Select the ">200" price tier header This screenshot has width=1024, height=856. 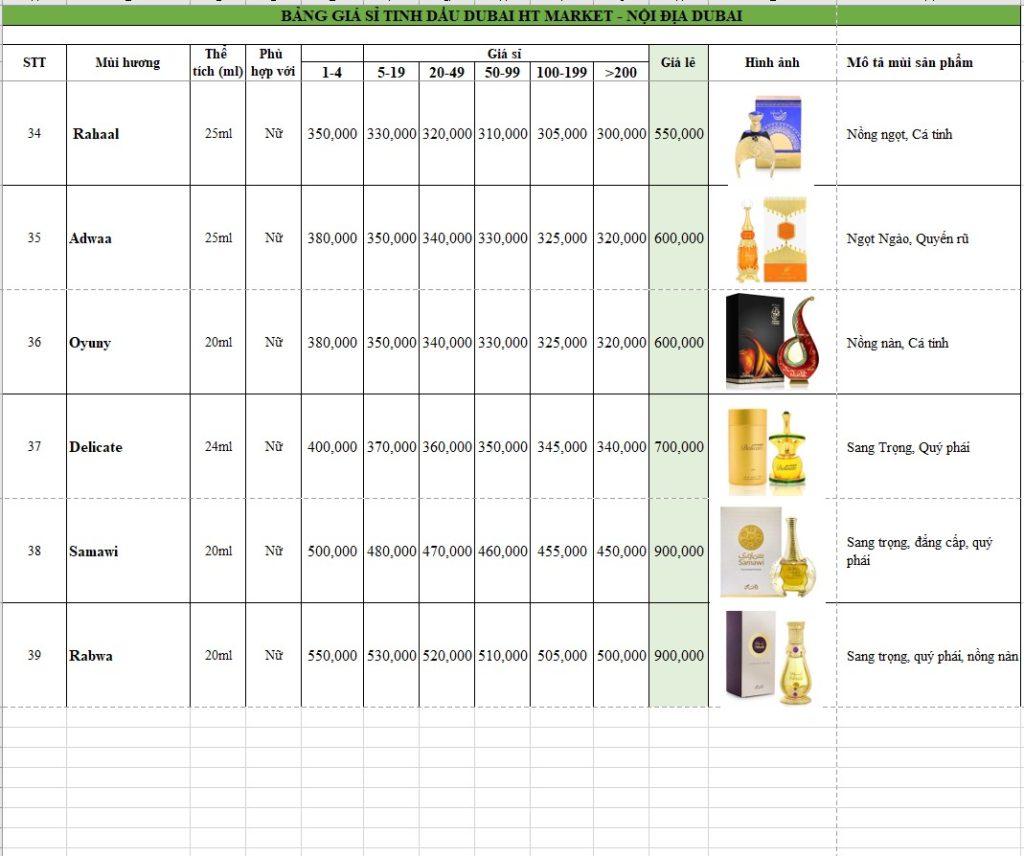click(620, 72)
